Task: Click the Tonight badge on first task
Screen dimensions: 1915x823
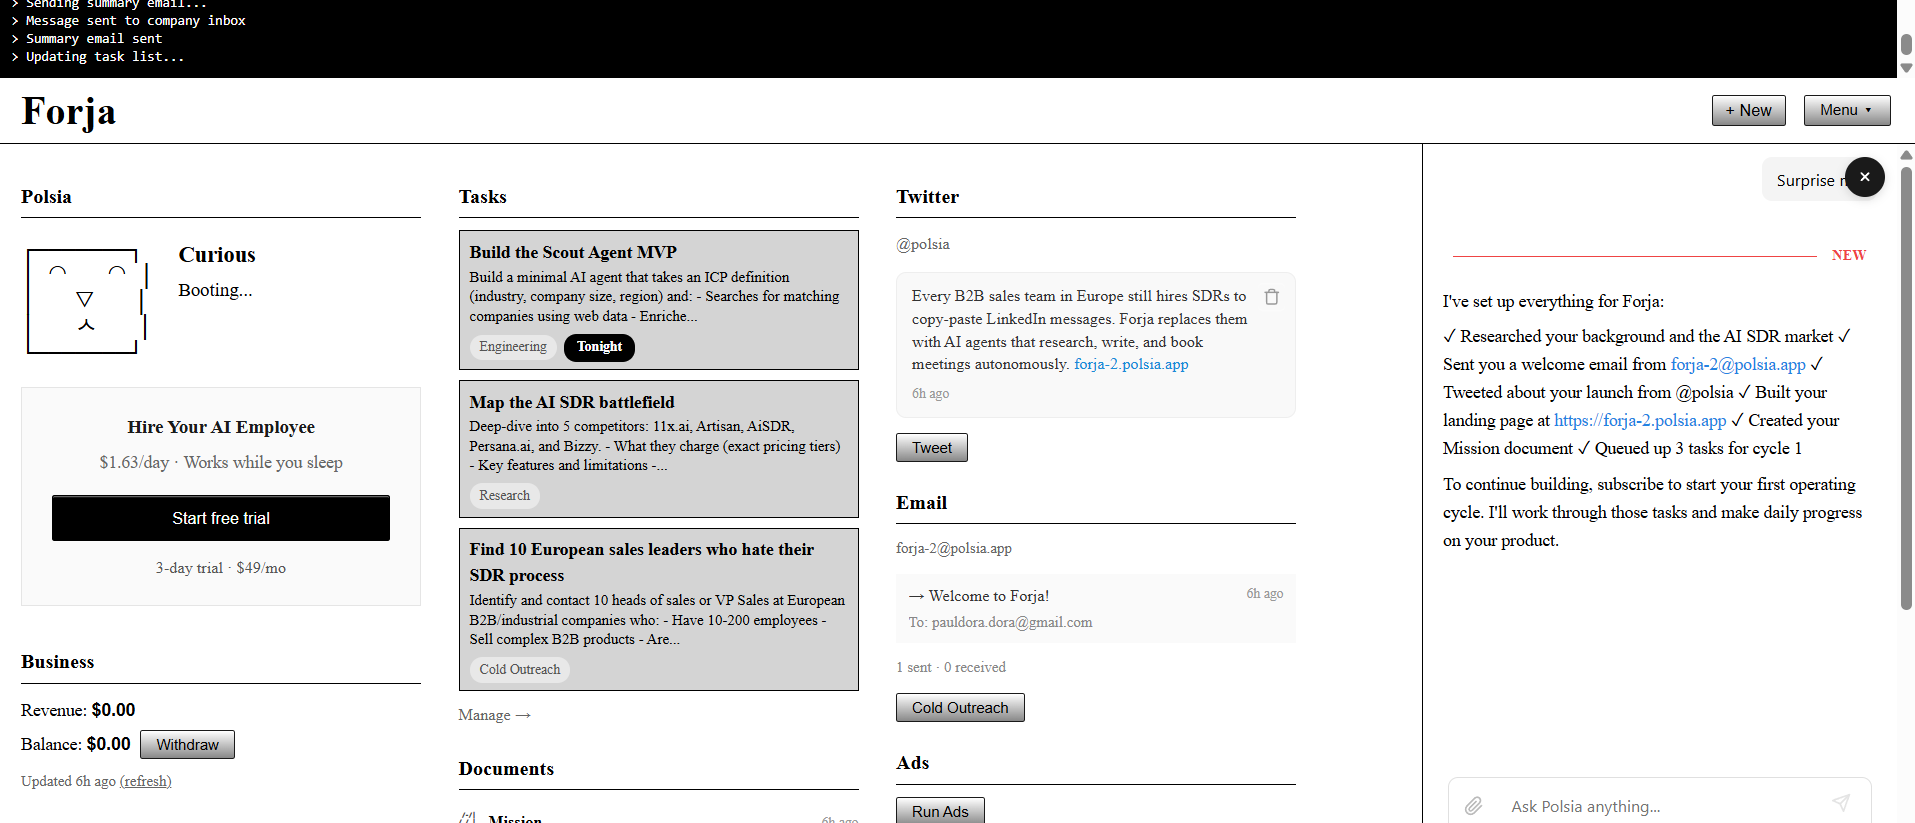Action: click(599, 347)
